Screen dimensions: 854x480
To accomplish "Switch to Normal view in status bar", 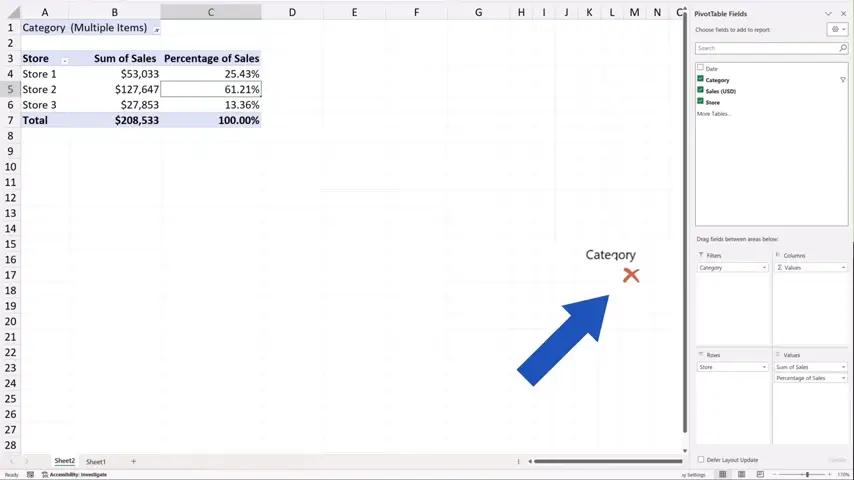I will coord(723,474).
